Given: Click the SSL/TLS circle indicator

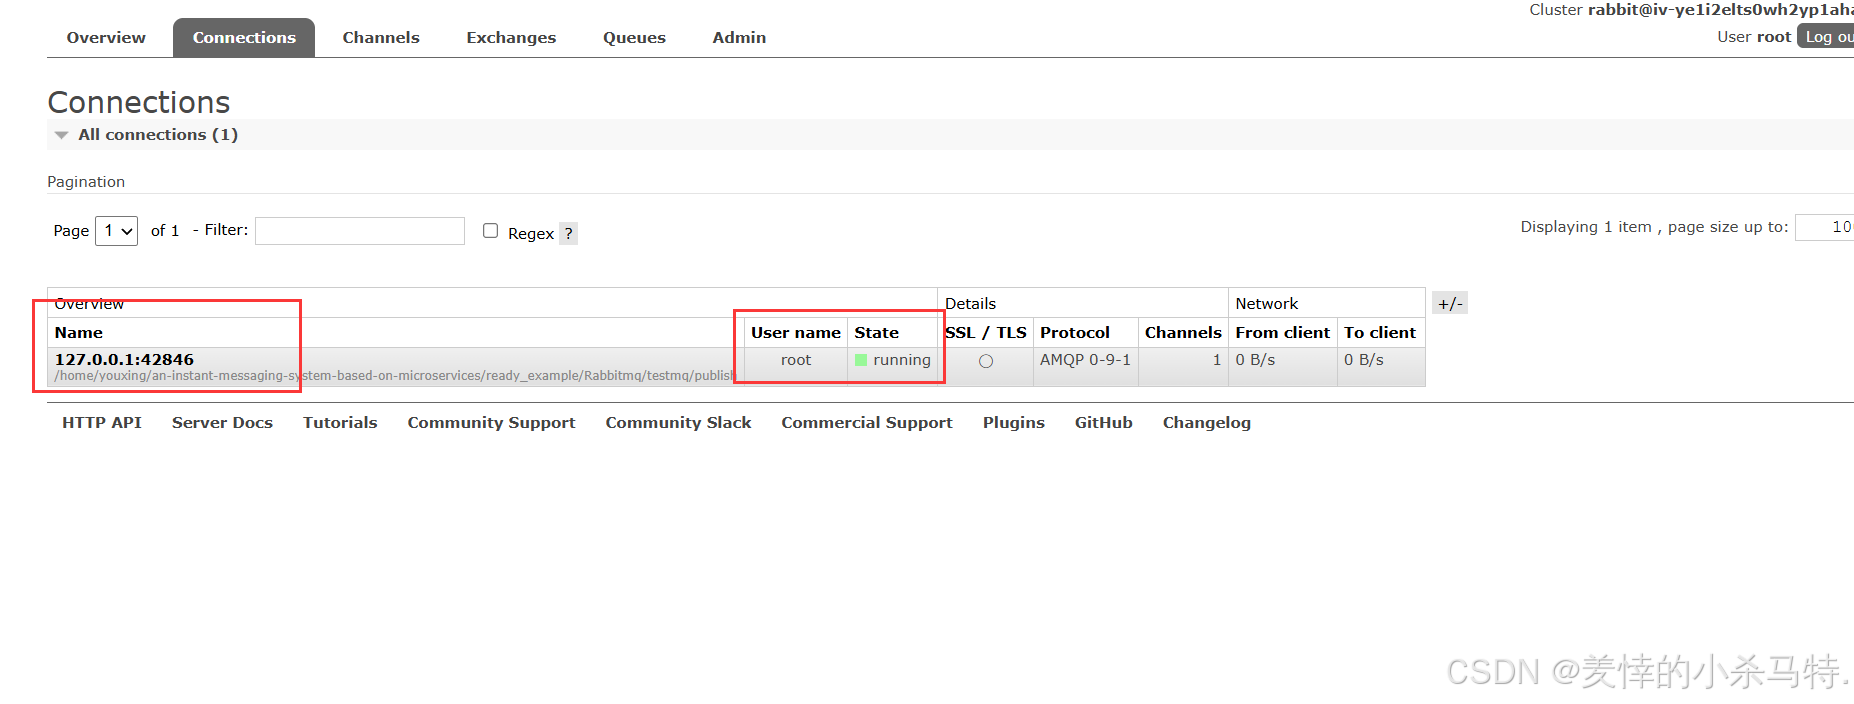Looking at the screenshot, I should (x=986, y=361).
